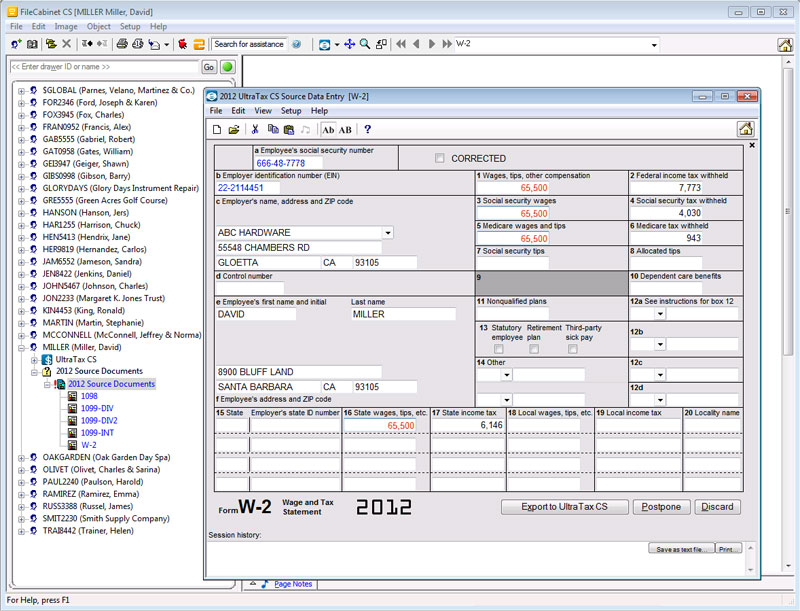This screenshot has width=800, height=611.
Task: Click the blue question mark help icon
Action: [367, 130]
